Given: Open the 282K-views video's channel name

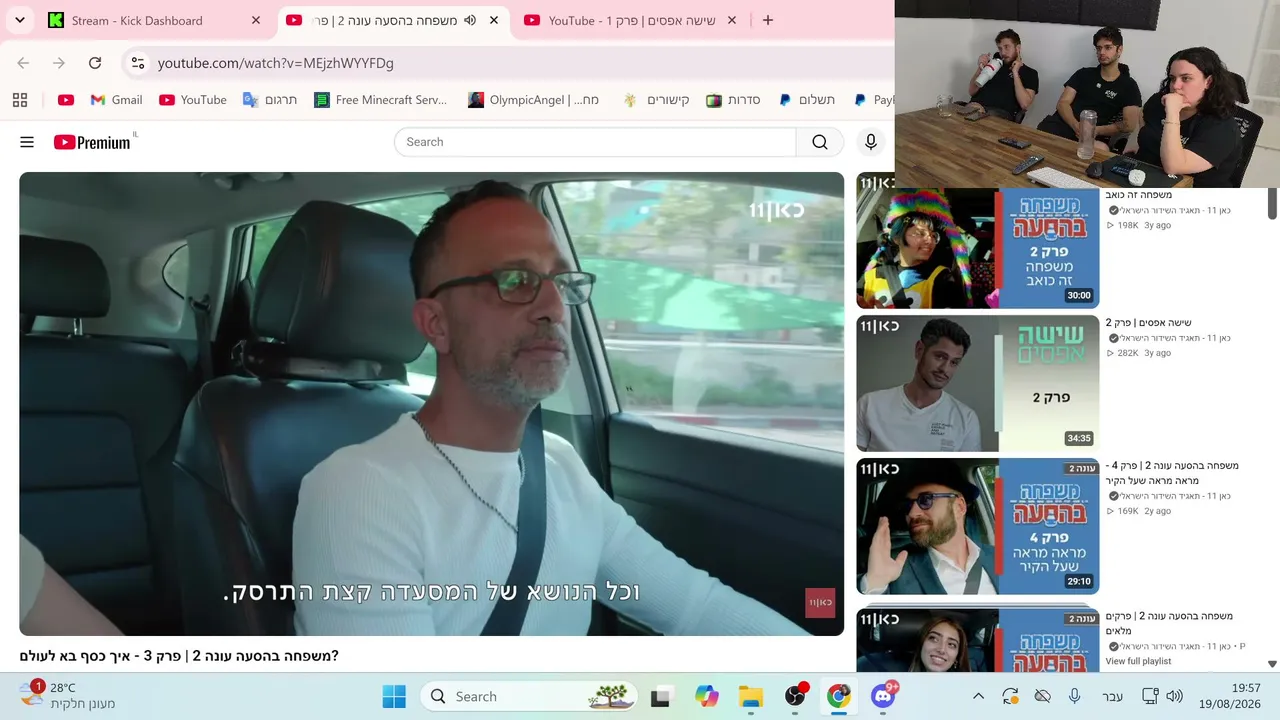Looking at the screenshot, I should tap(1175, 338).
